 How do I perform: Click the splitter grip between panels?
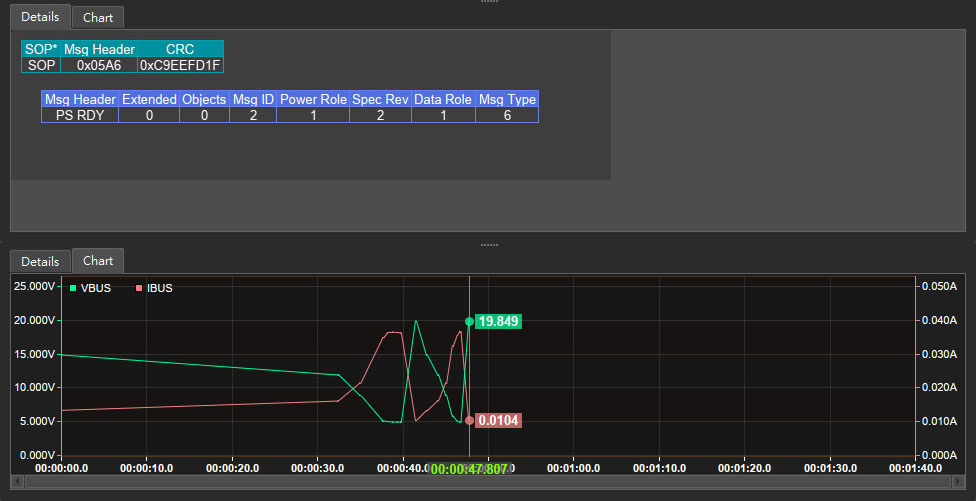tap(489, 245)
